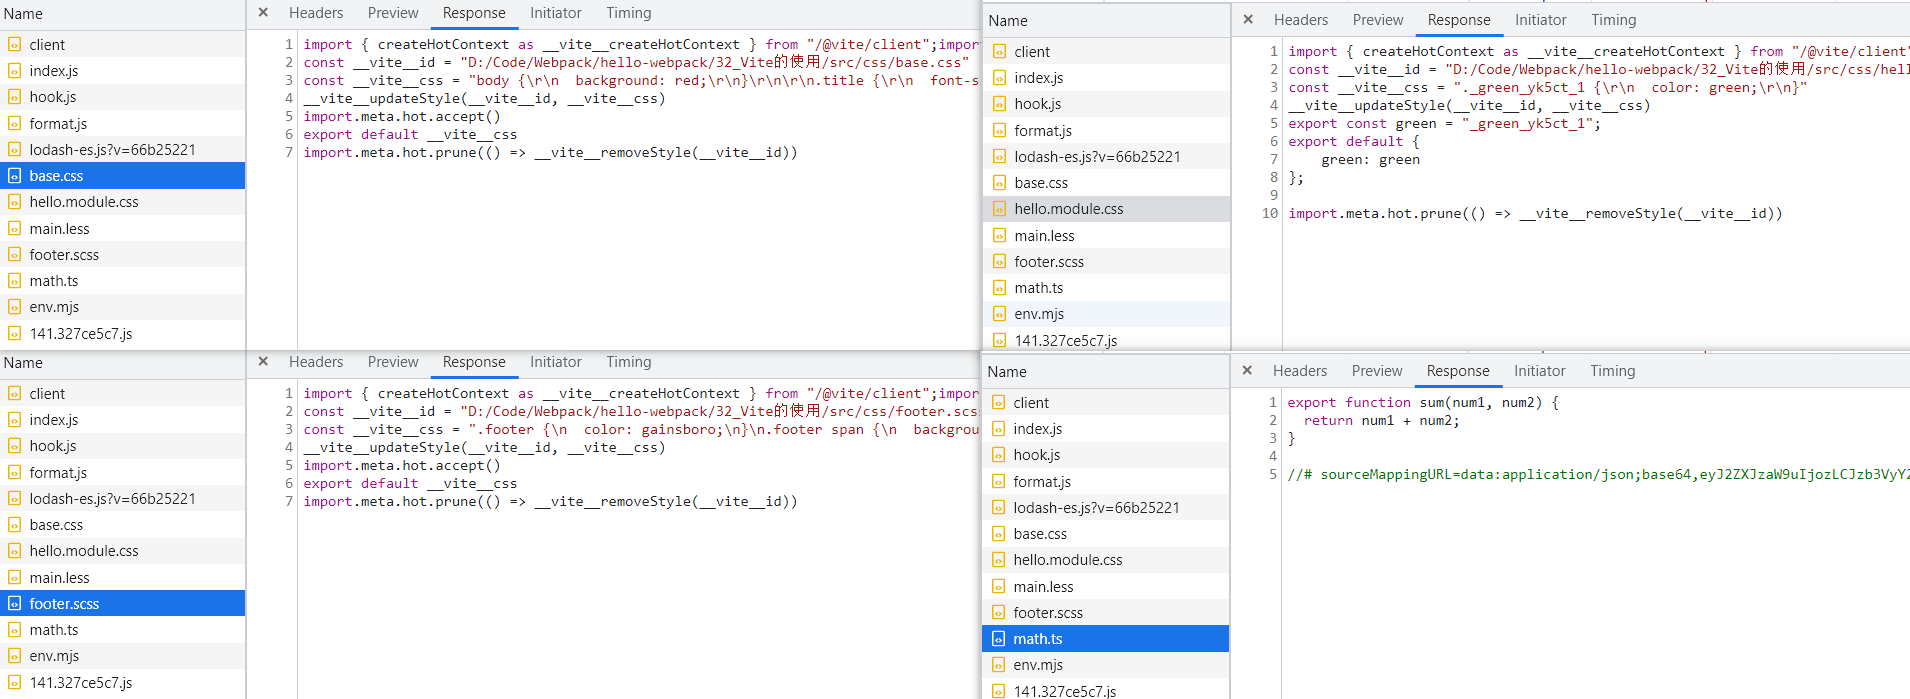Select client request in top-right list
This screenshot has height=699, width=1910.
pyautogui.click(x=1107, y=52)
